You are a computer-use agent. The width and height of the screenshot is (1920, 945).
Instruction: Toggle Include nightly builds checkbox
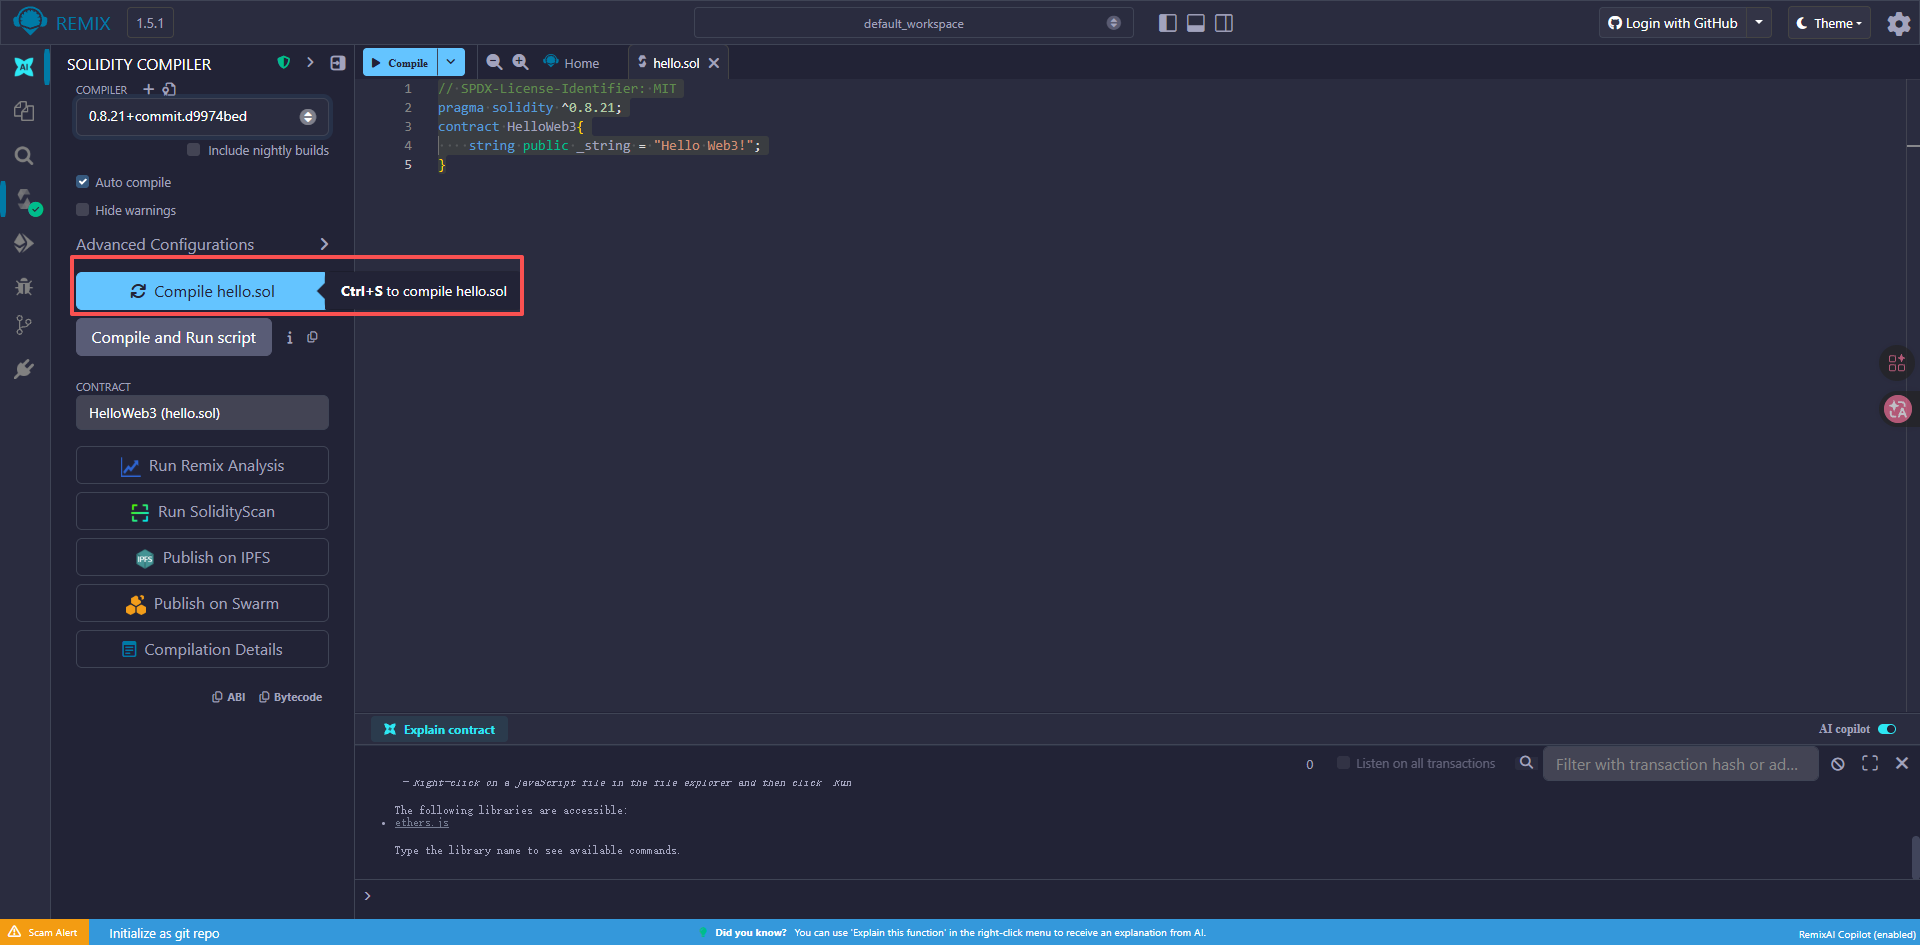tap(193, 150)
